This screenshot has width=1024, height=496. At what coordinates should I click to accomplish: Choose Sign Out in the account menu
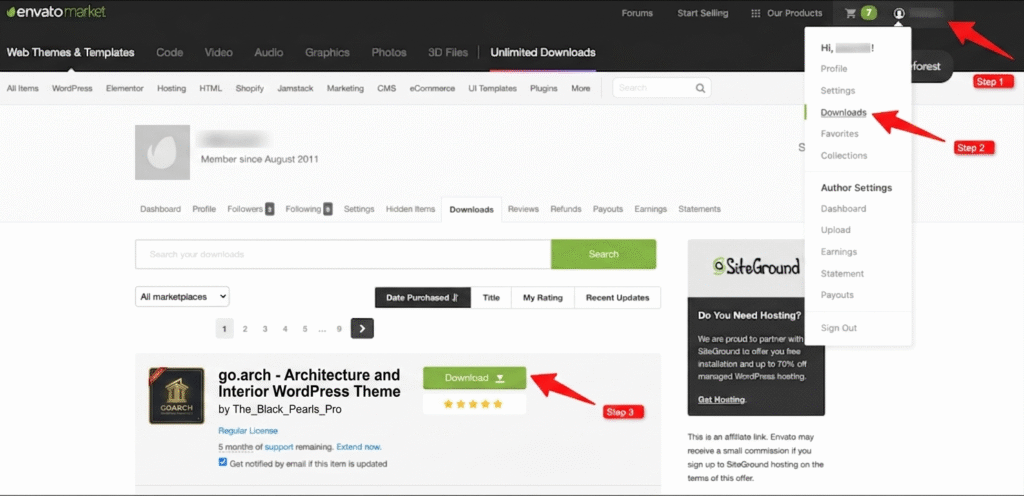[839, 328]
